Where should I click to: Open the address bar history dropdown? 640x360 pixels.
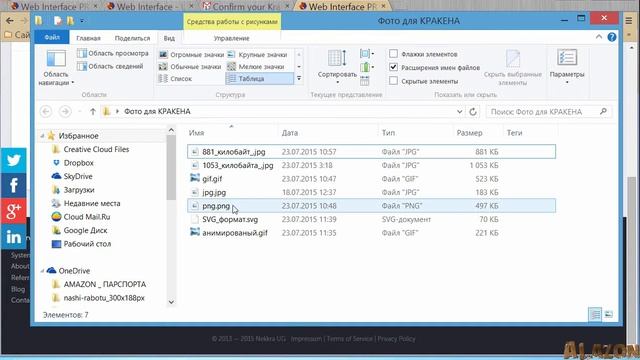(x=459, y=111)
